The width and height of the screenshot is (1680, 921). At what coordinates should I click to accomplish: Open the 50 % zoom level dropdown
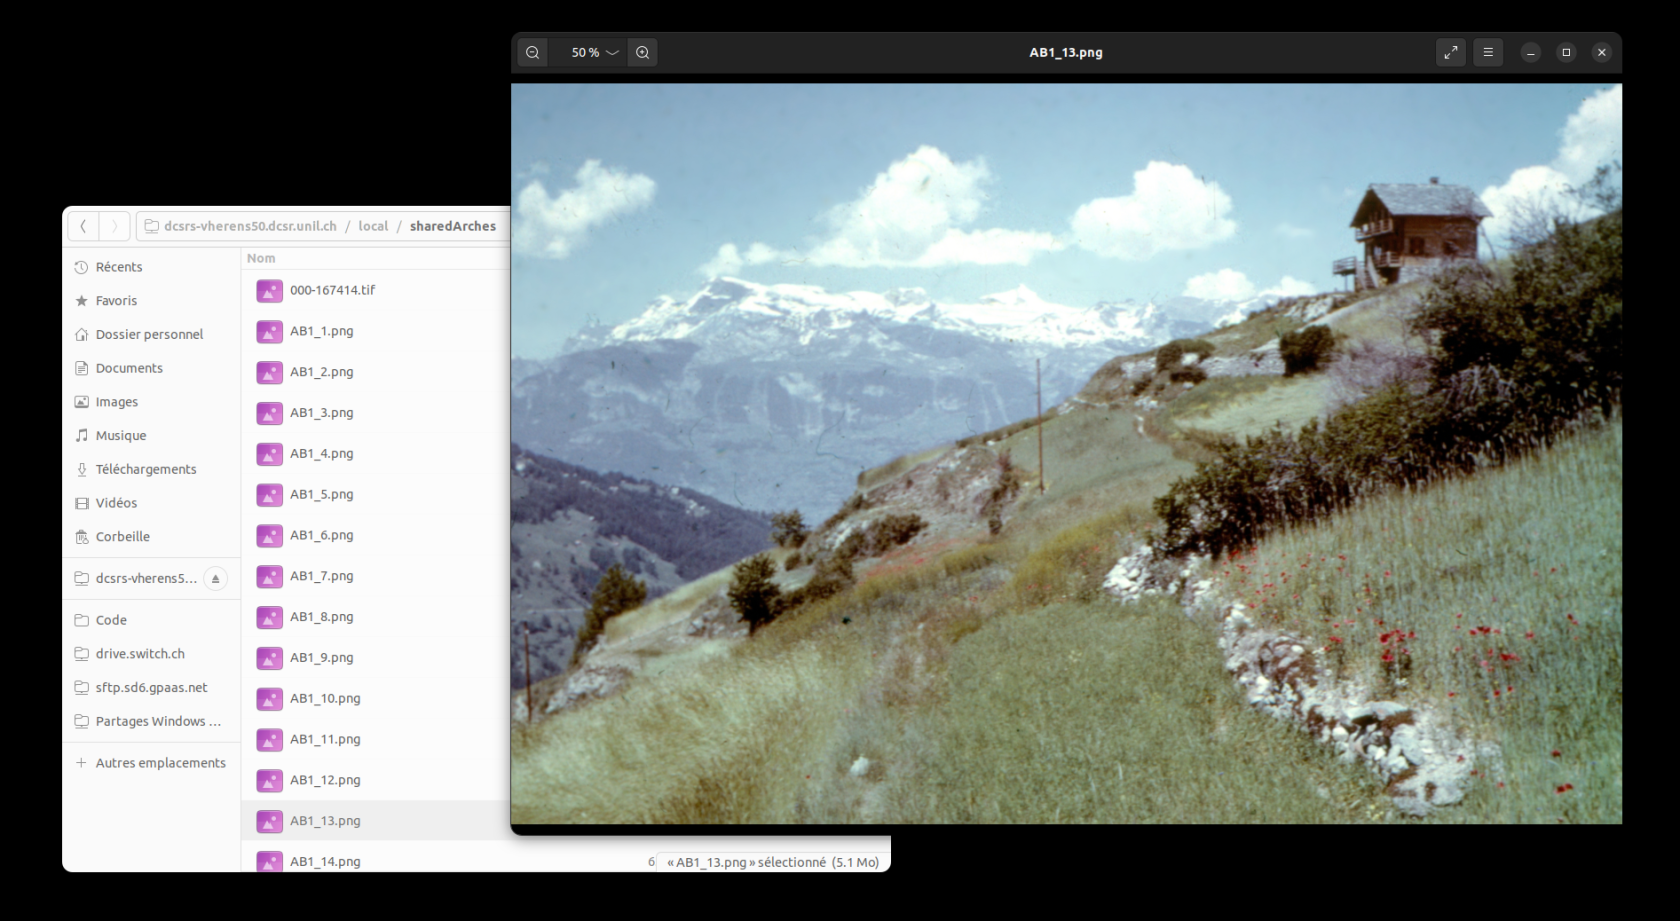pyautogui.click(x=594, y=53)
